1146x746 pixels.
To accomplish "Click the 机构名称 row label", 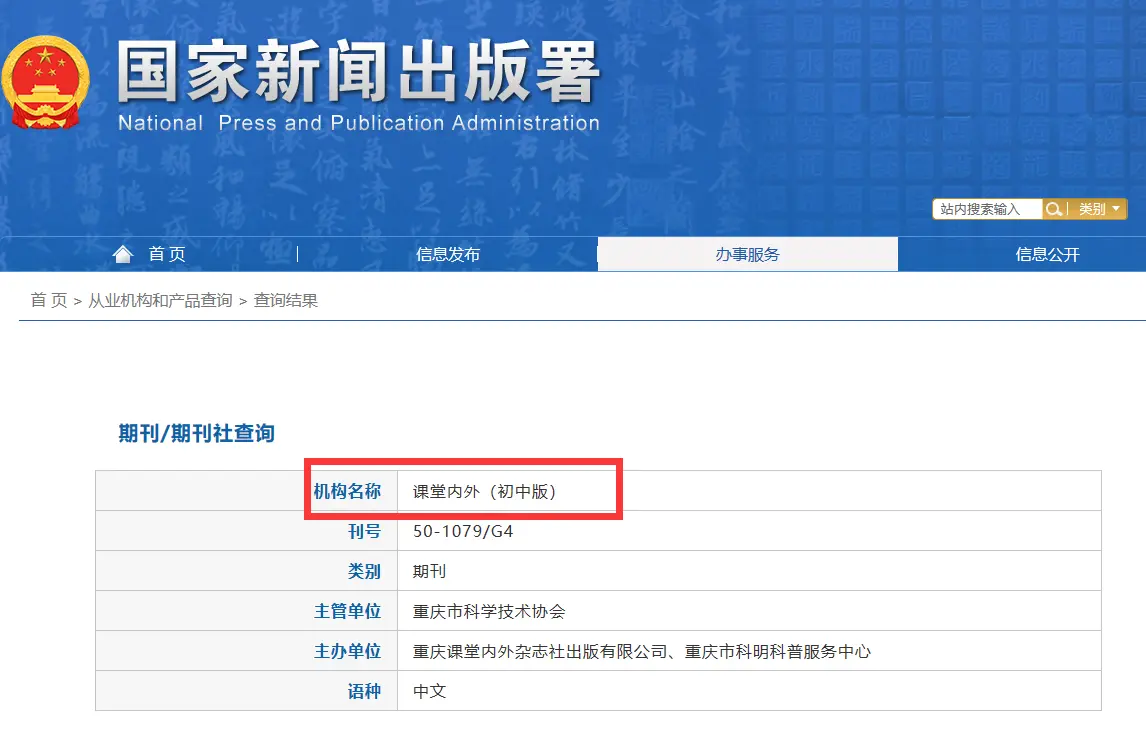I will coord(347,491).
